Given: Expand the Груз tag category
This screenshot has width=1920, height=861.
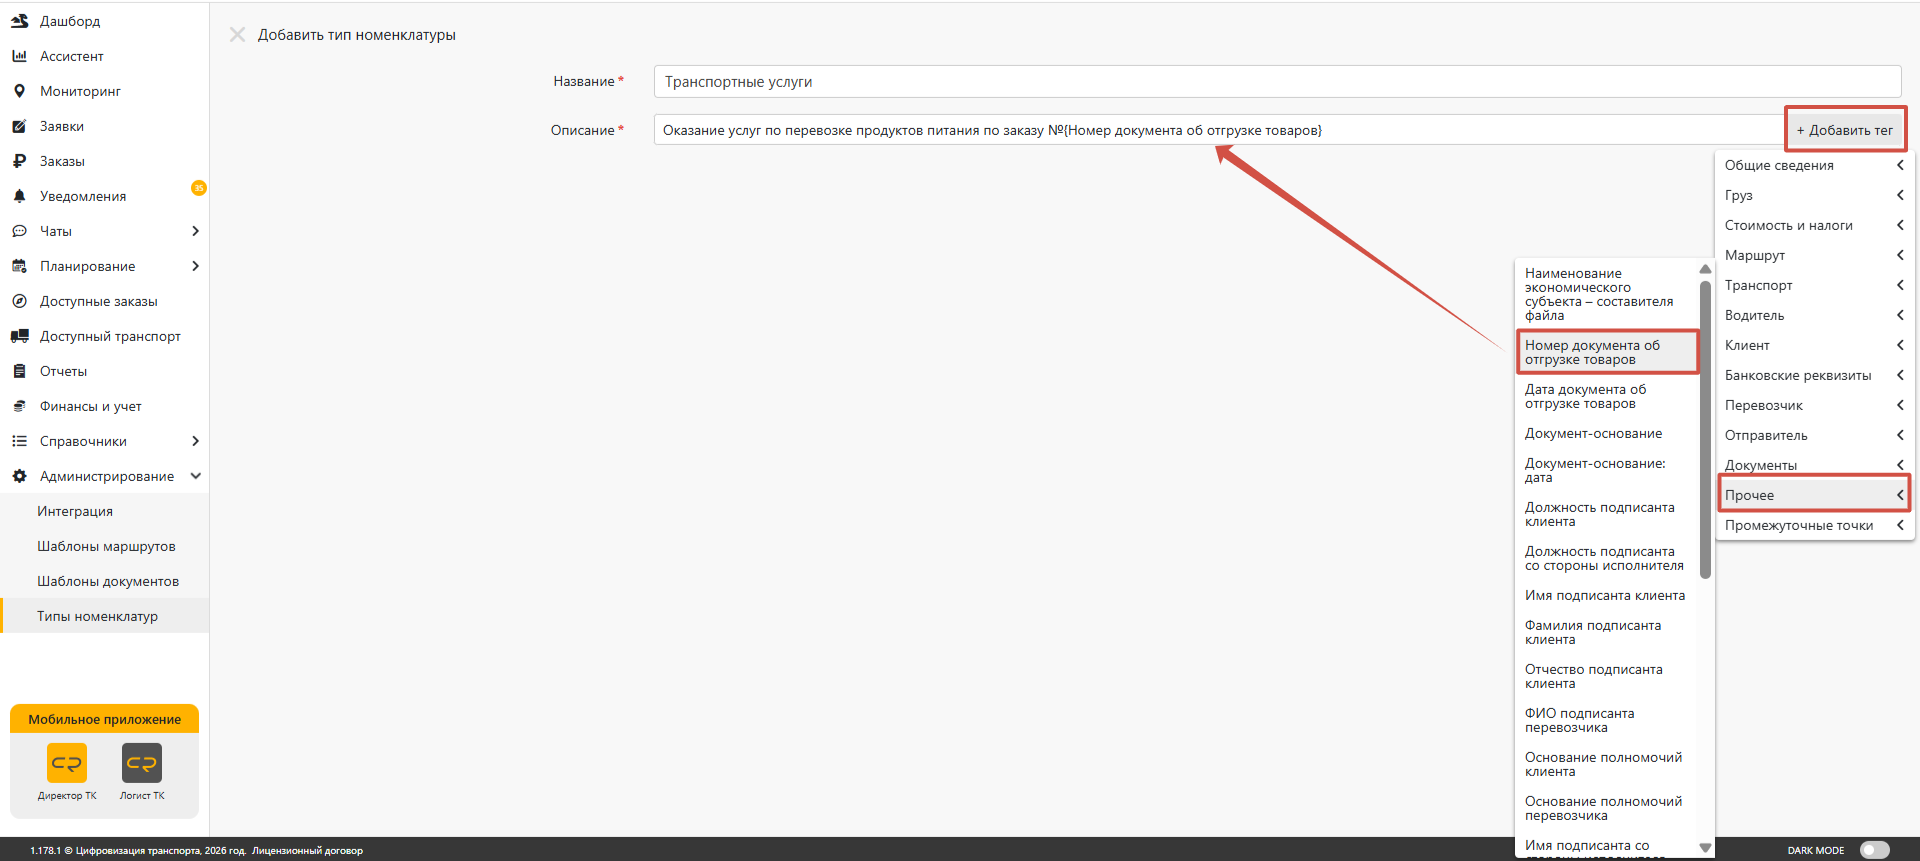Looking at the screenshot, I should 1815,195.
